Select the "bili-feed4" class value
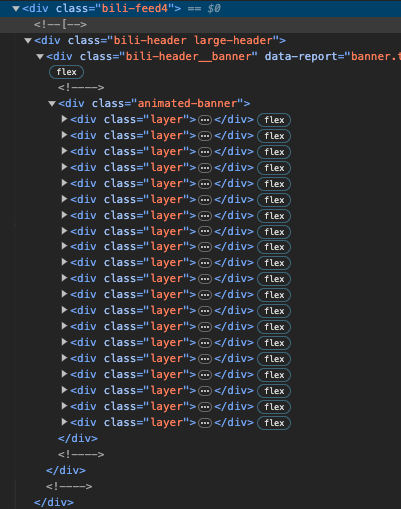This screenshot has width=401, height=509. point(135,8)
